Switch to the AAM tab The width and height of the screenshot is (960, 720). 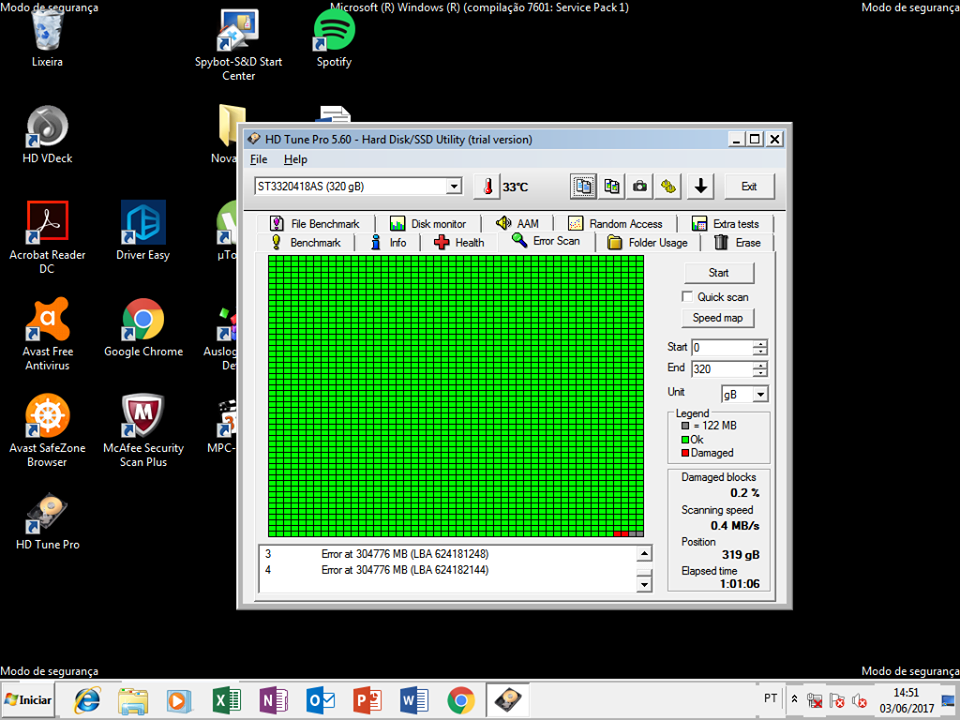[517, 223]
